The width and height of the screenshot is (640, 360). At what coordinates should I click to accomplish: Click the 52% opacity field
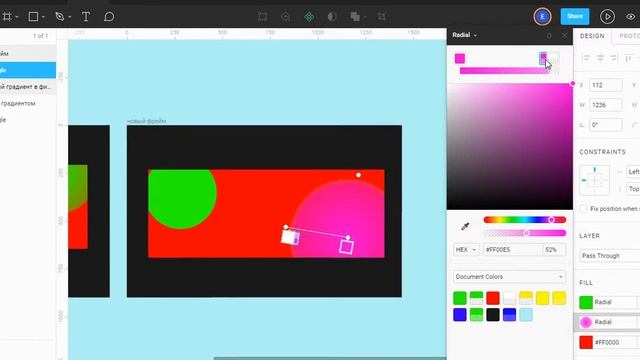[553, 249]
